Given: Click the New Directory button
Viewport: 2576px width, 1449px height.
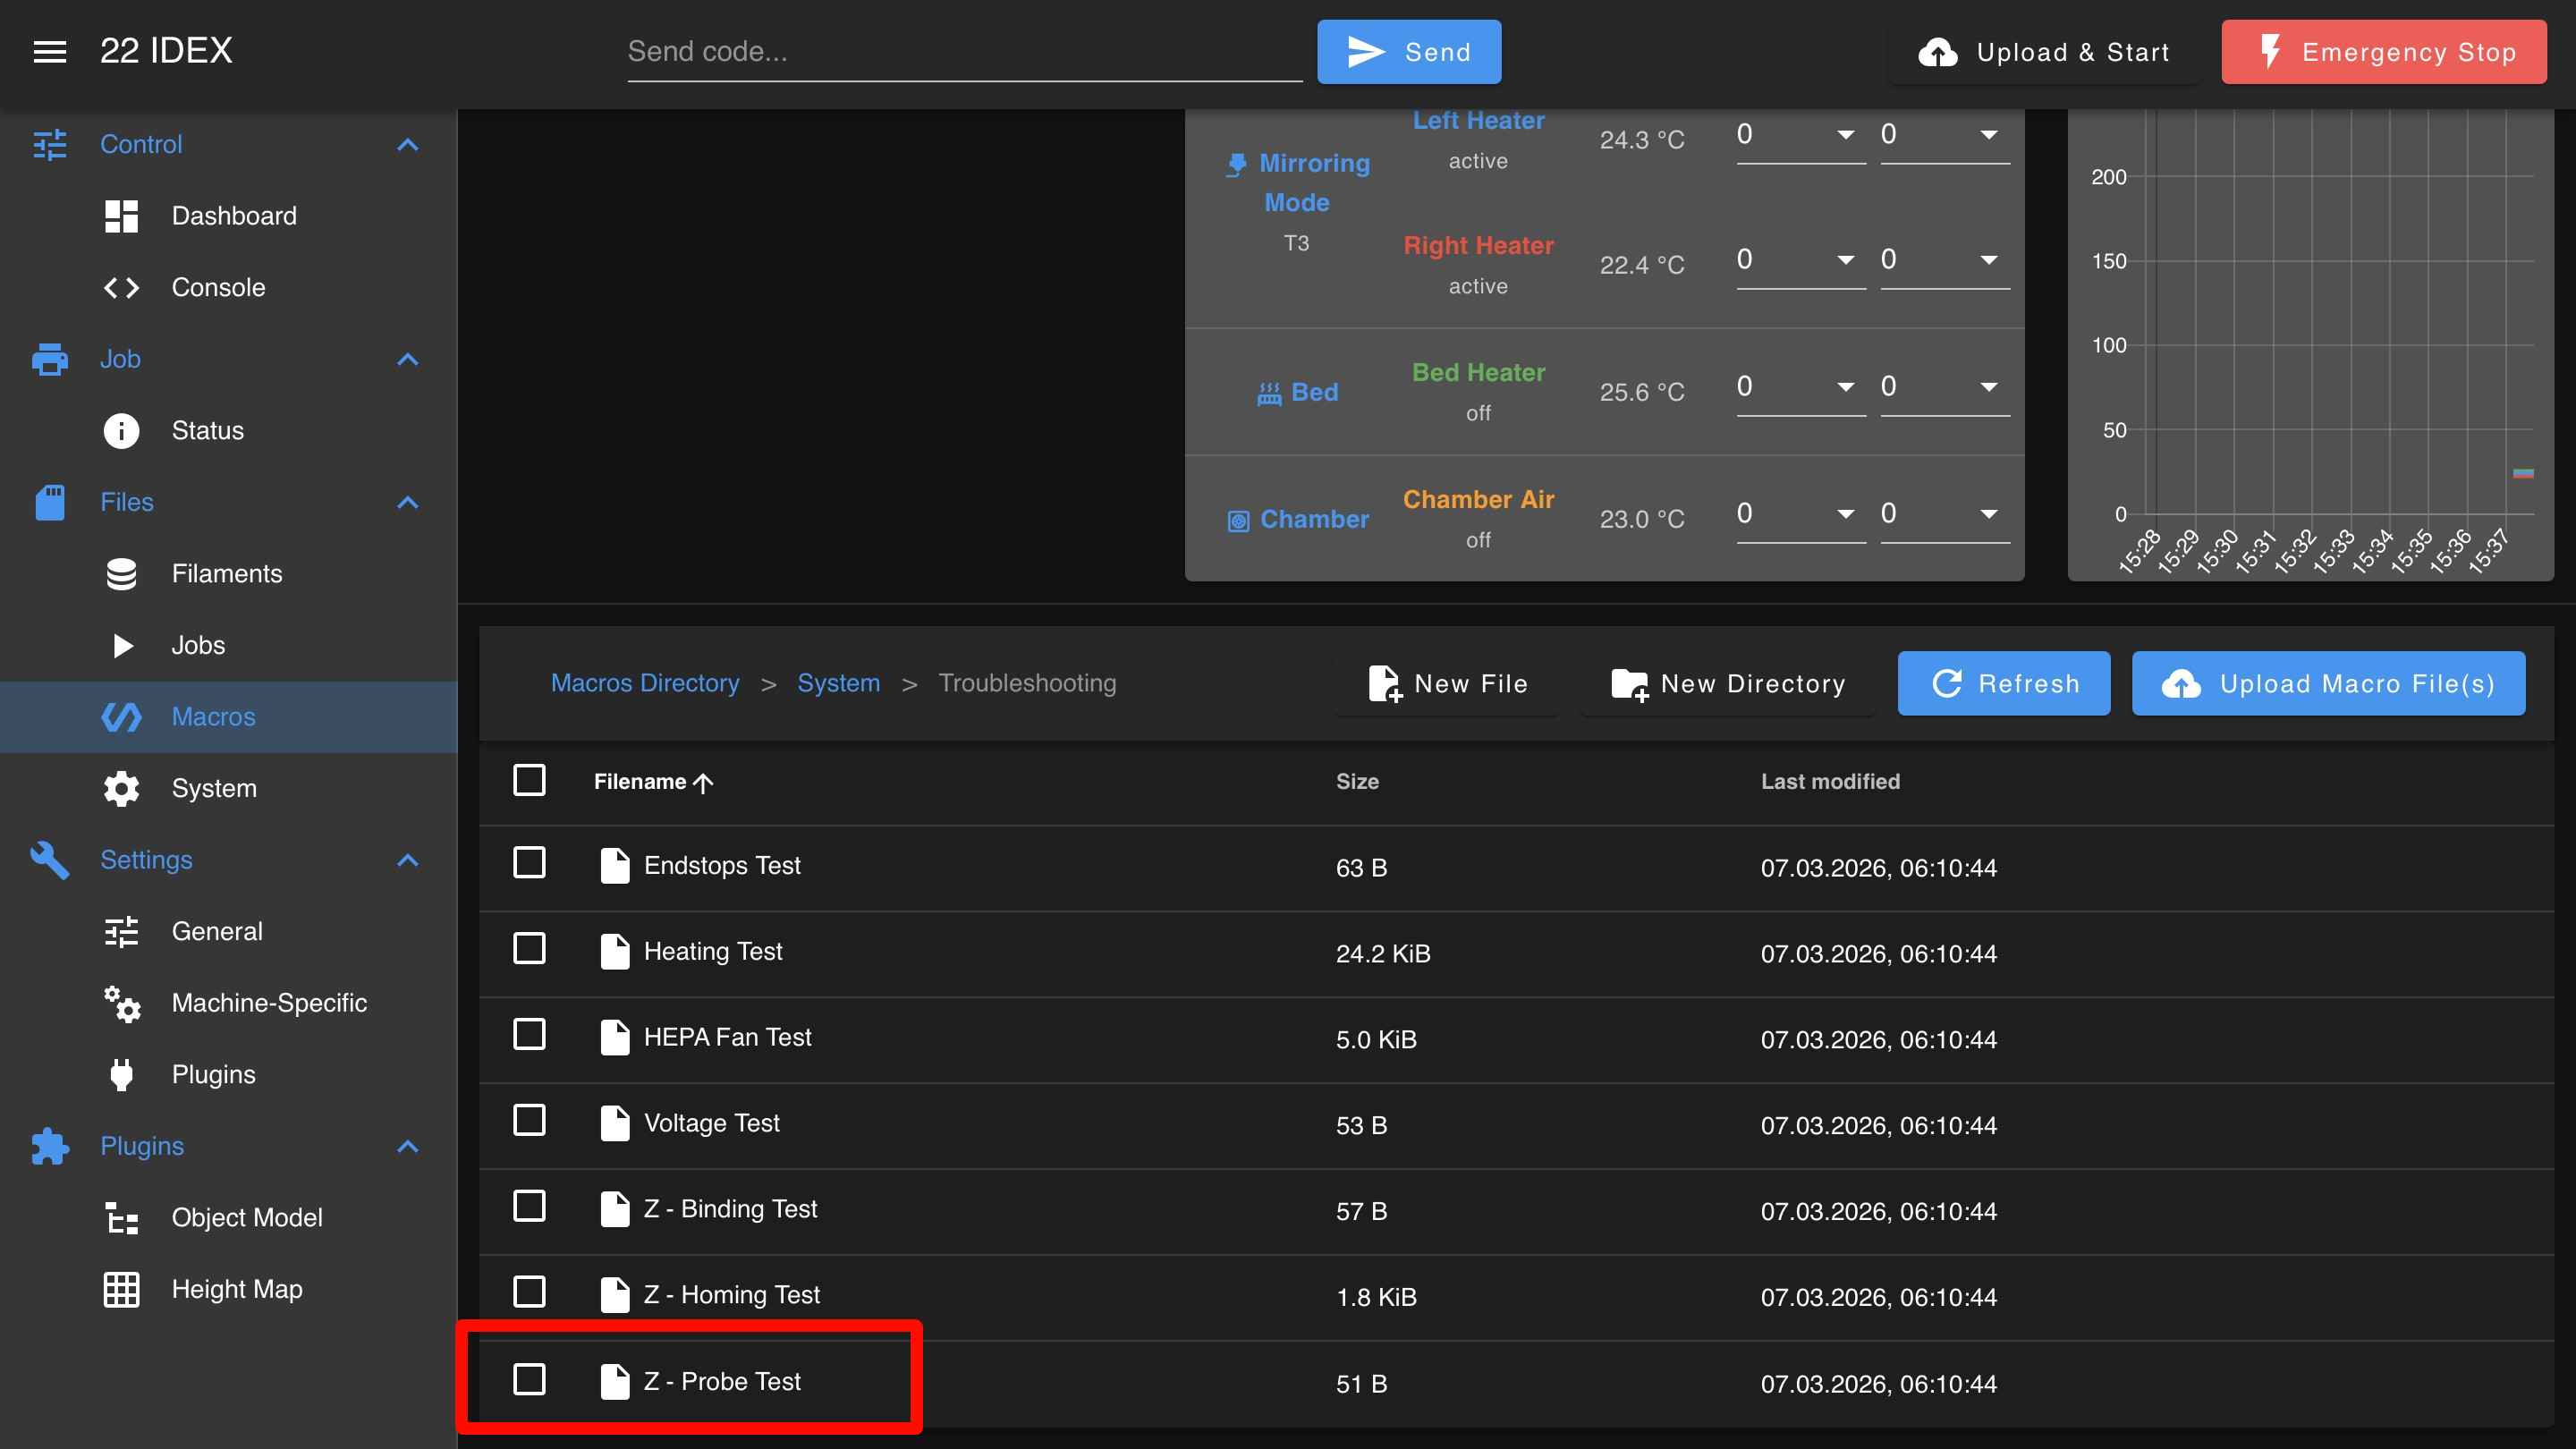Looking at the screenshot, I should 1728,684.
